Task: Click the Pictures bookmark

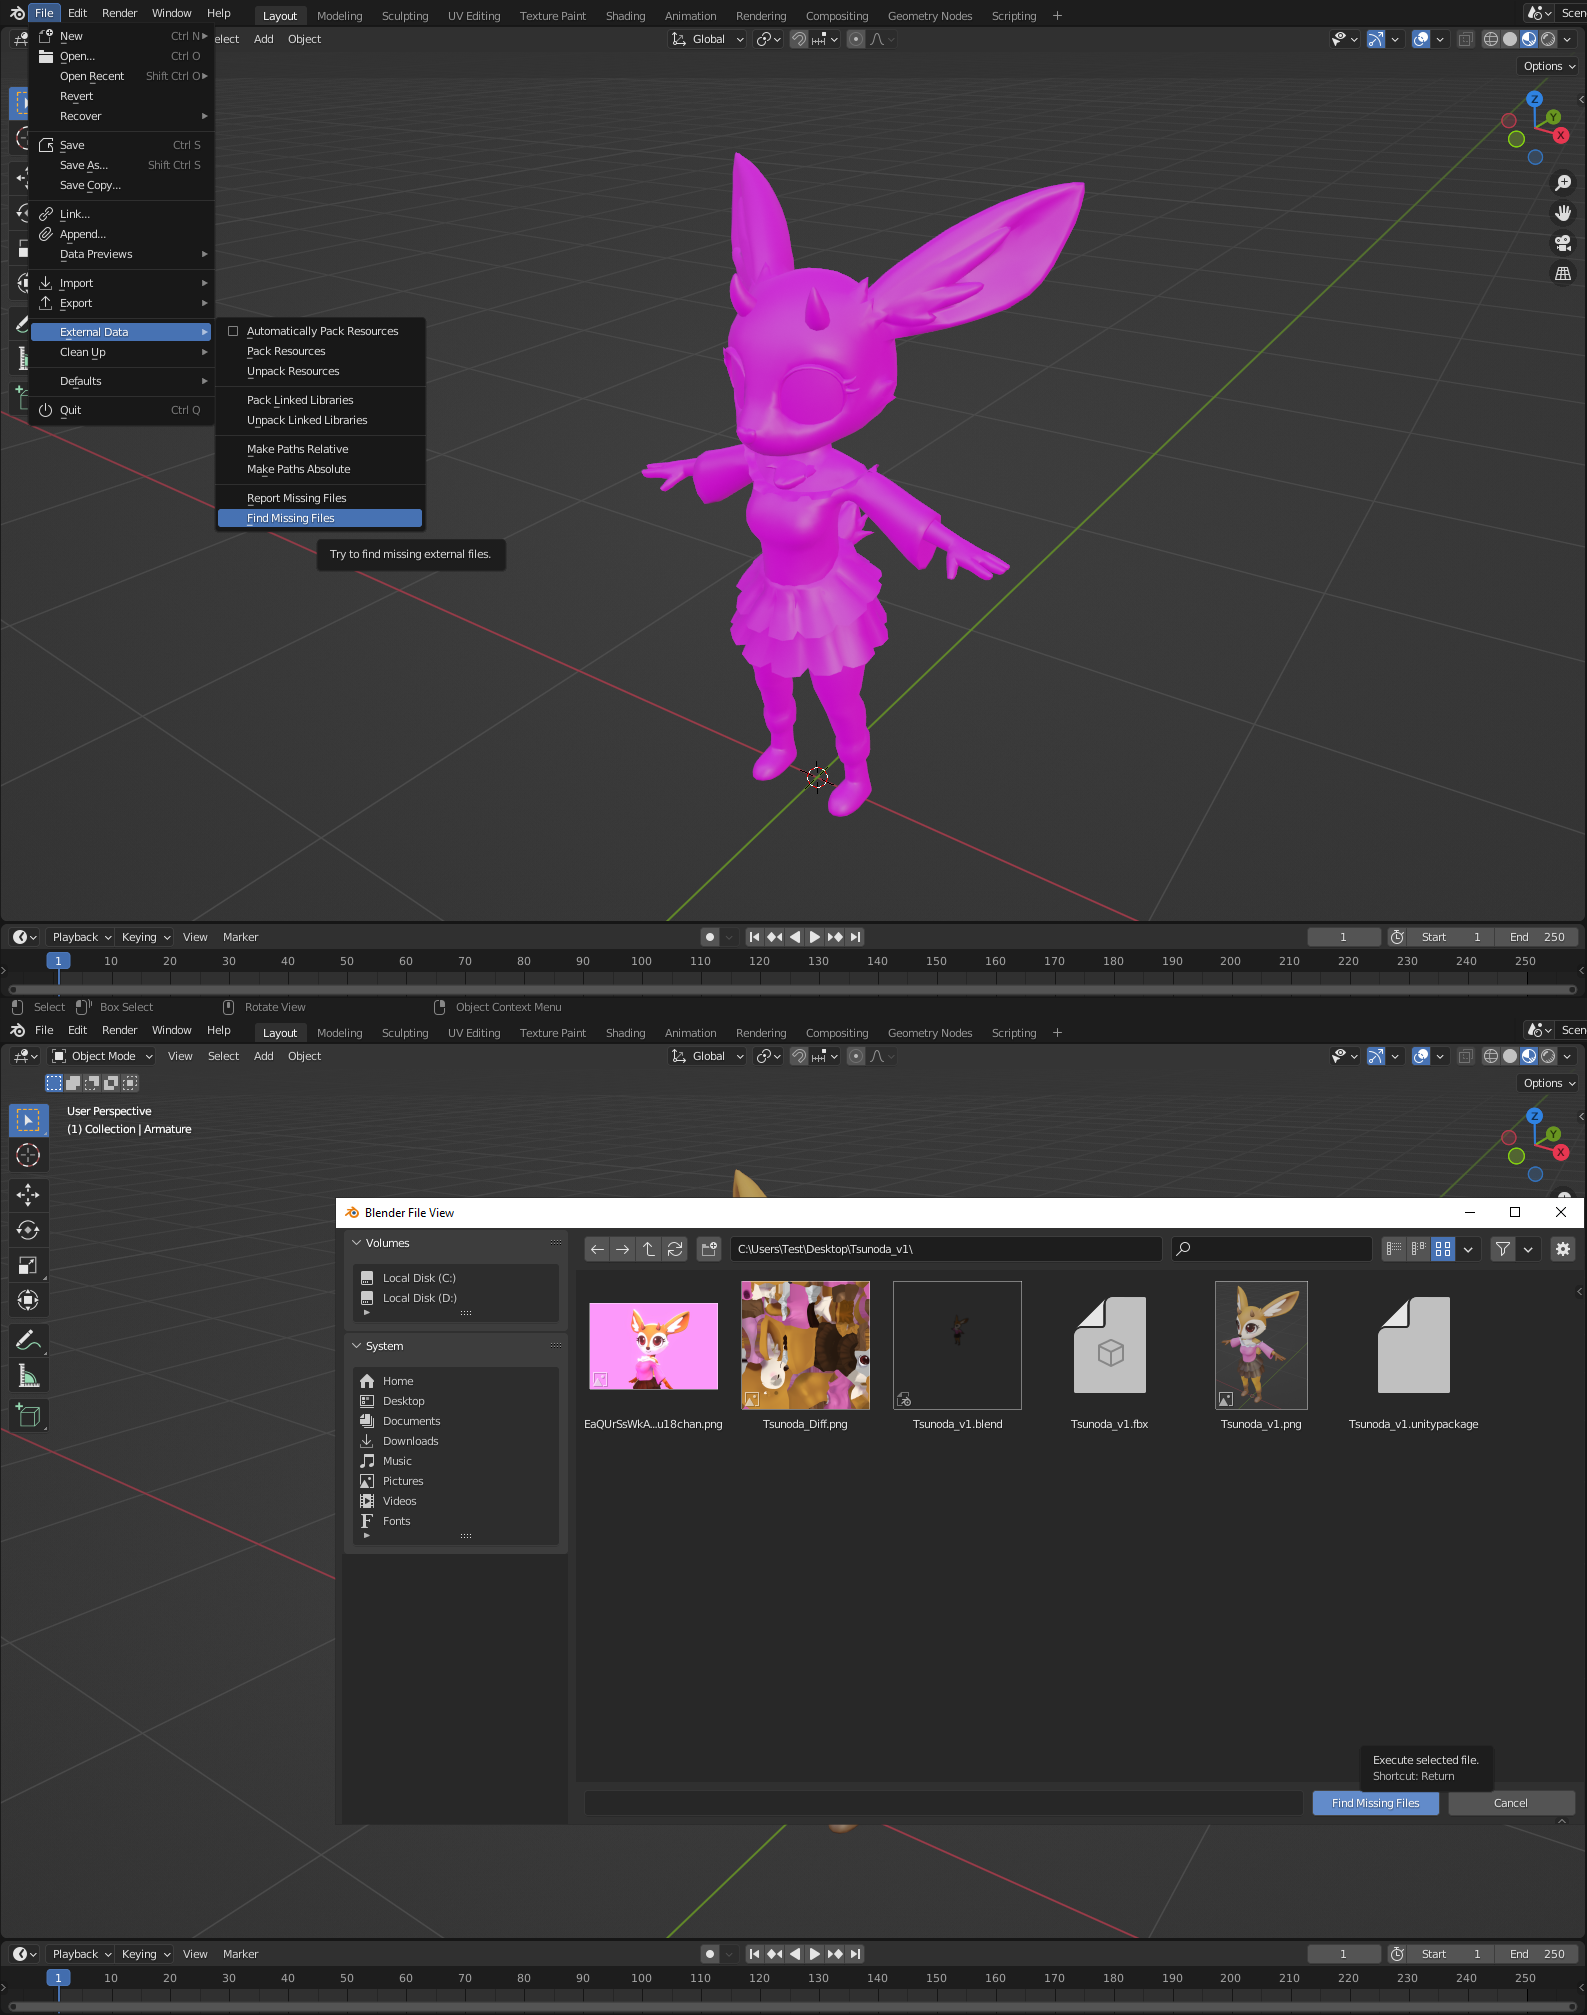Action: pos(455,1481)
